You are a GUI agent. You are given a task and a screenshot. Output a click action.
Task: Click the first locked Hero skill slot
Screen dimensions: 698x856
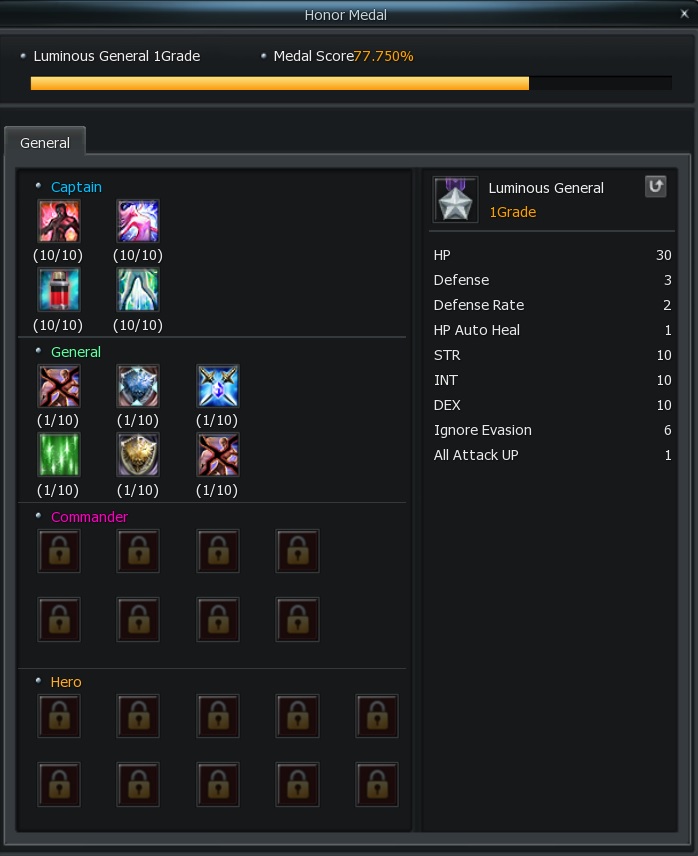coord(59,716)
